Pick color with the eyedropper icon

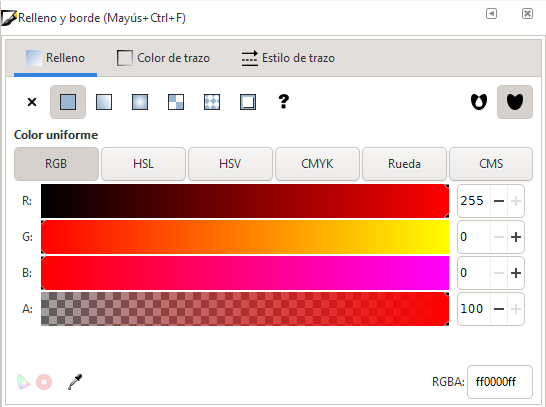point(75,382)
